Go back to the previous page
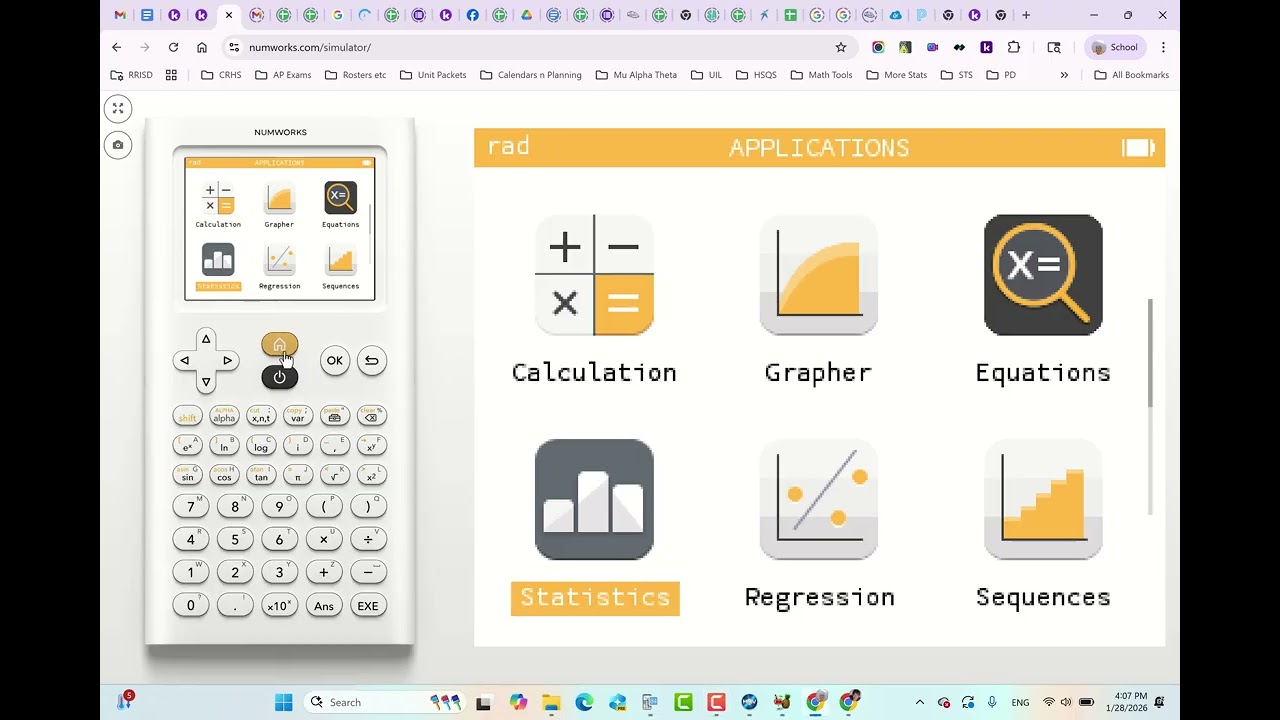Image resolution: width=1280 pixels, height=720 pixels. point(116,47)
